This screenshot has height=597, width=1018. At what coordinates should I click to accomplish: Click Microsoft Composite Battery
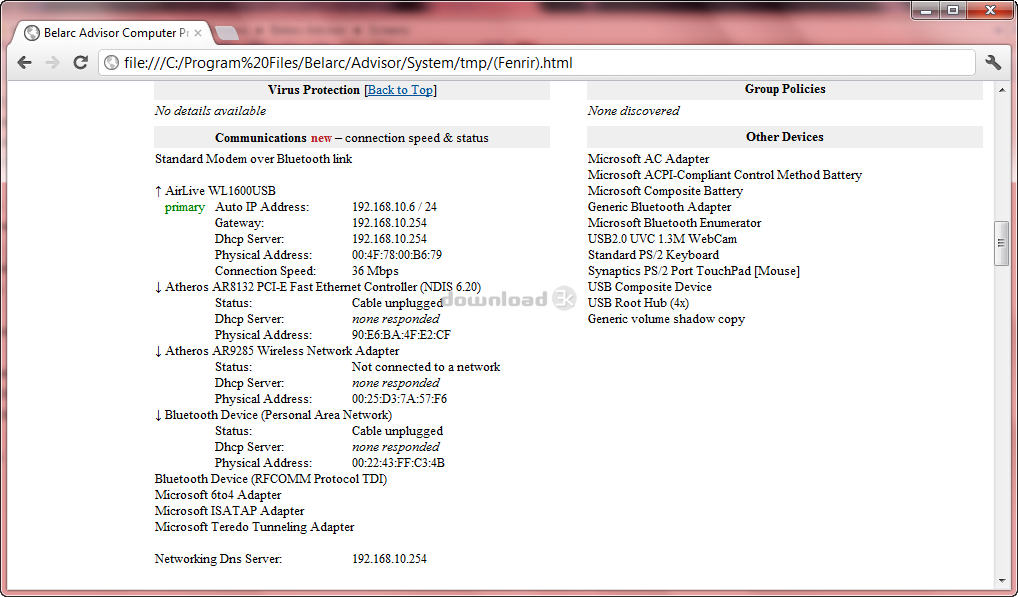pyautogui.click(x=665, y=191)
